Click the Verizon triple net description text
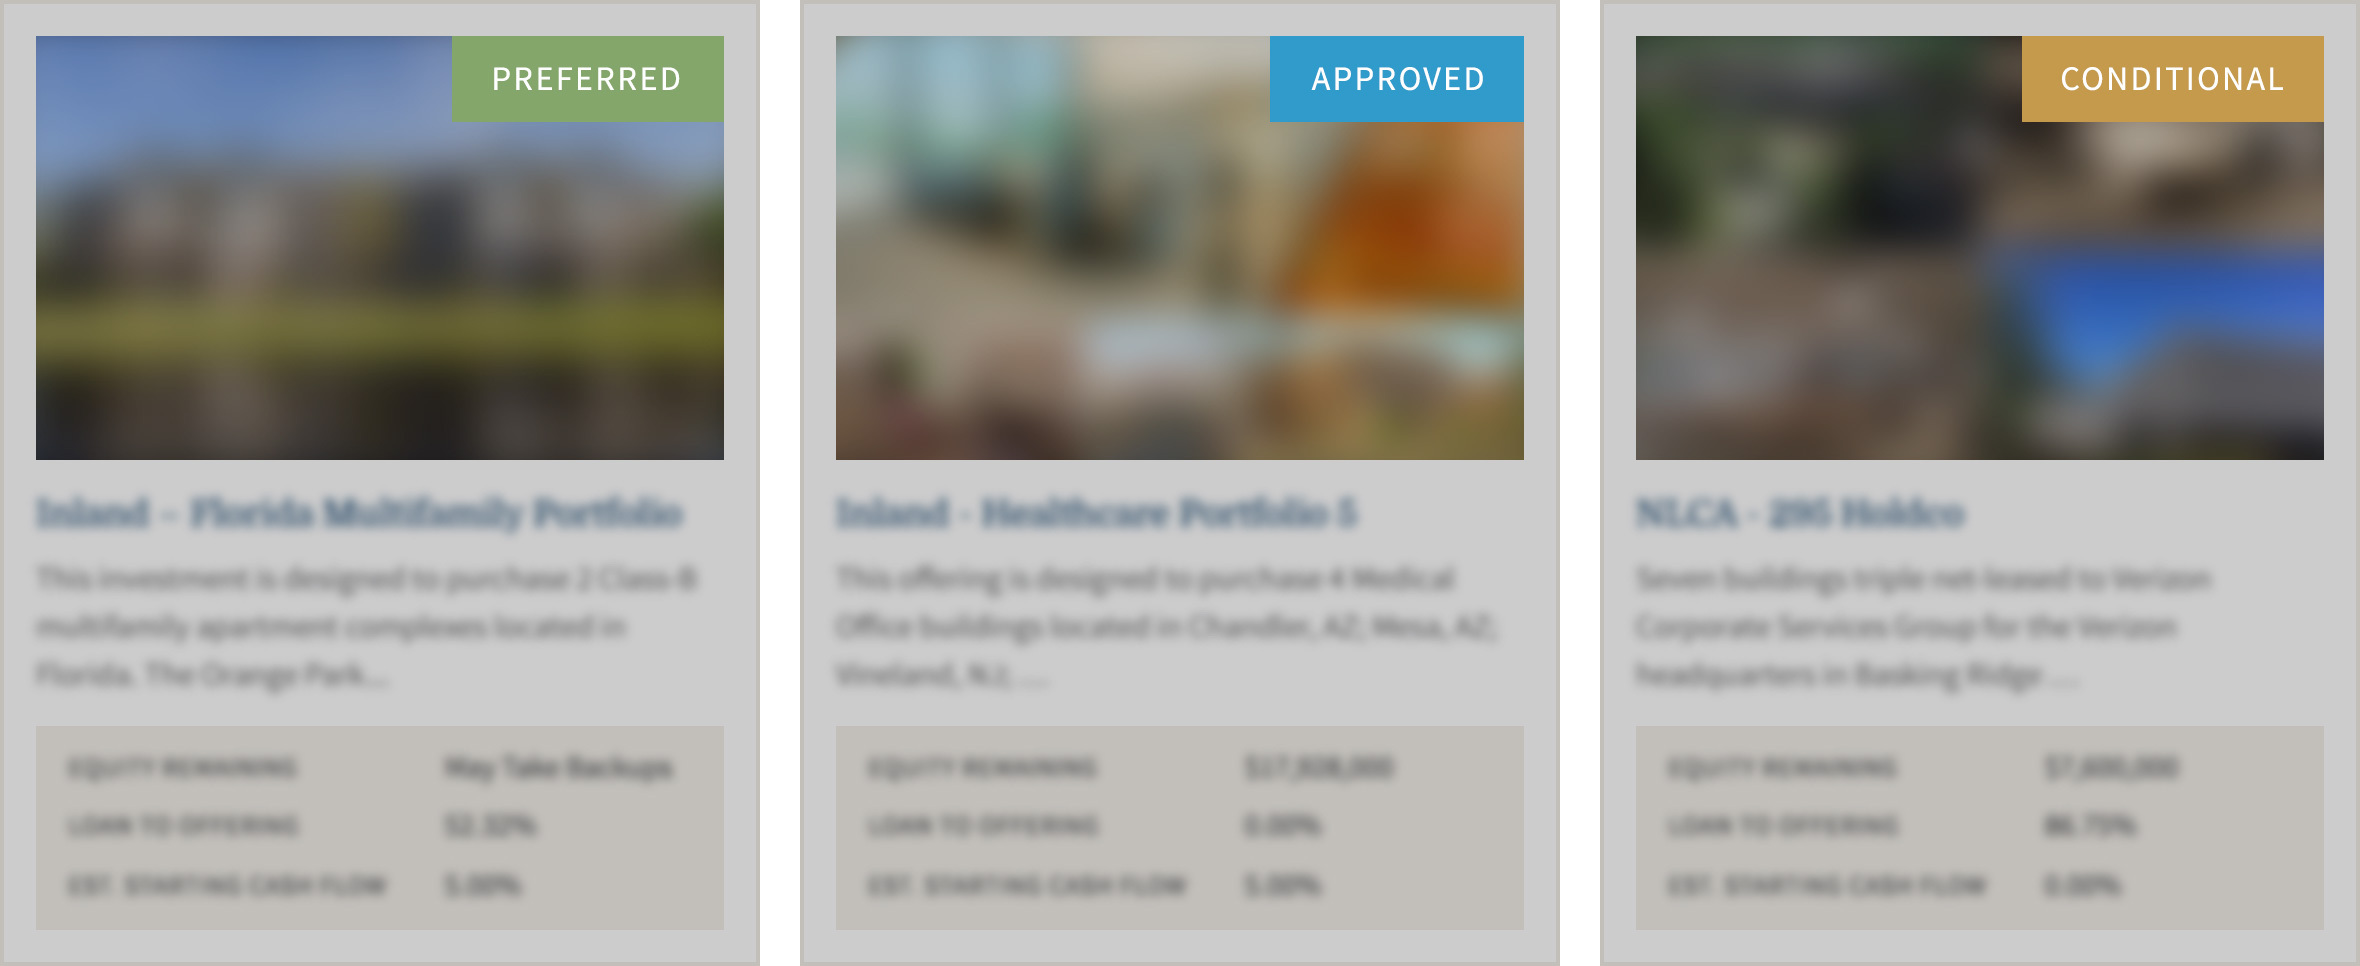 1922,627
